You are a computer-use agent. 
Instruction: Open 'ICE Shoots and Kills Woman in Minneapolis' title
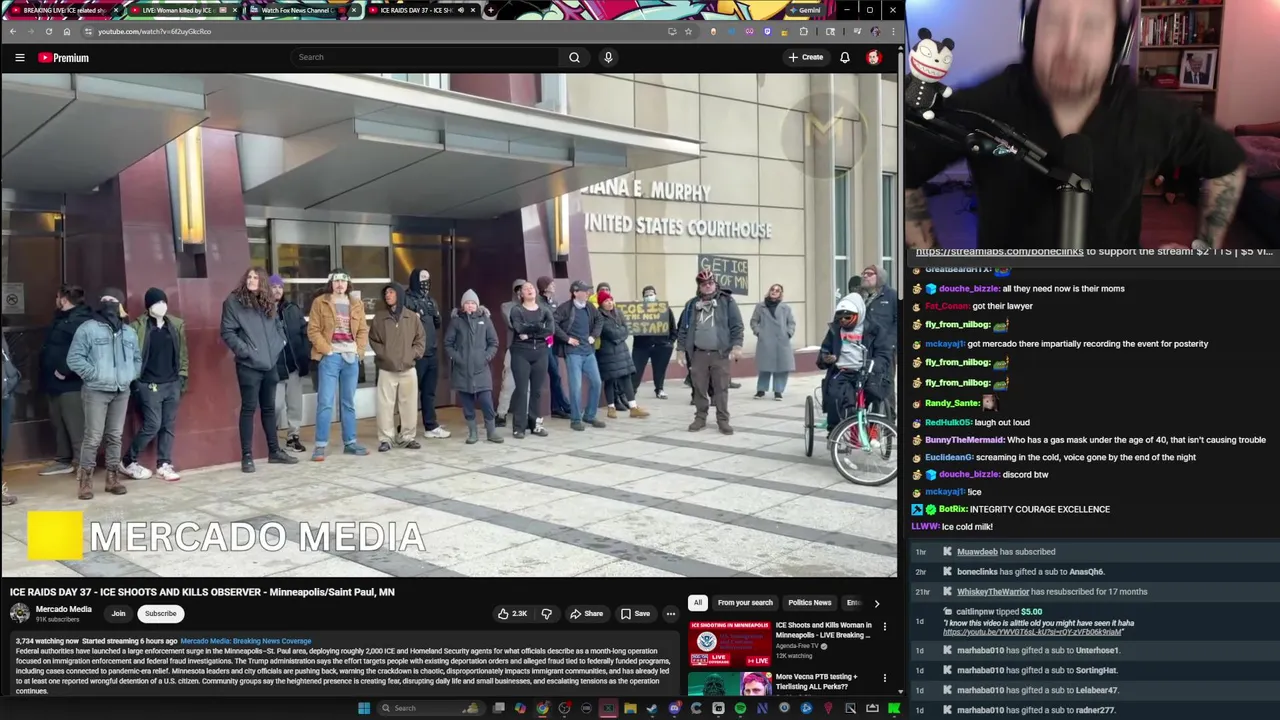pyautogui.click(x=823, y=630)
